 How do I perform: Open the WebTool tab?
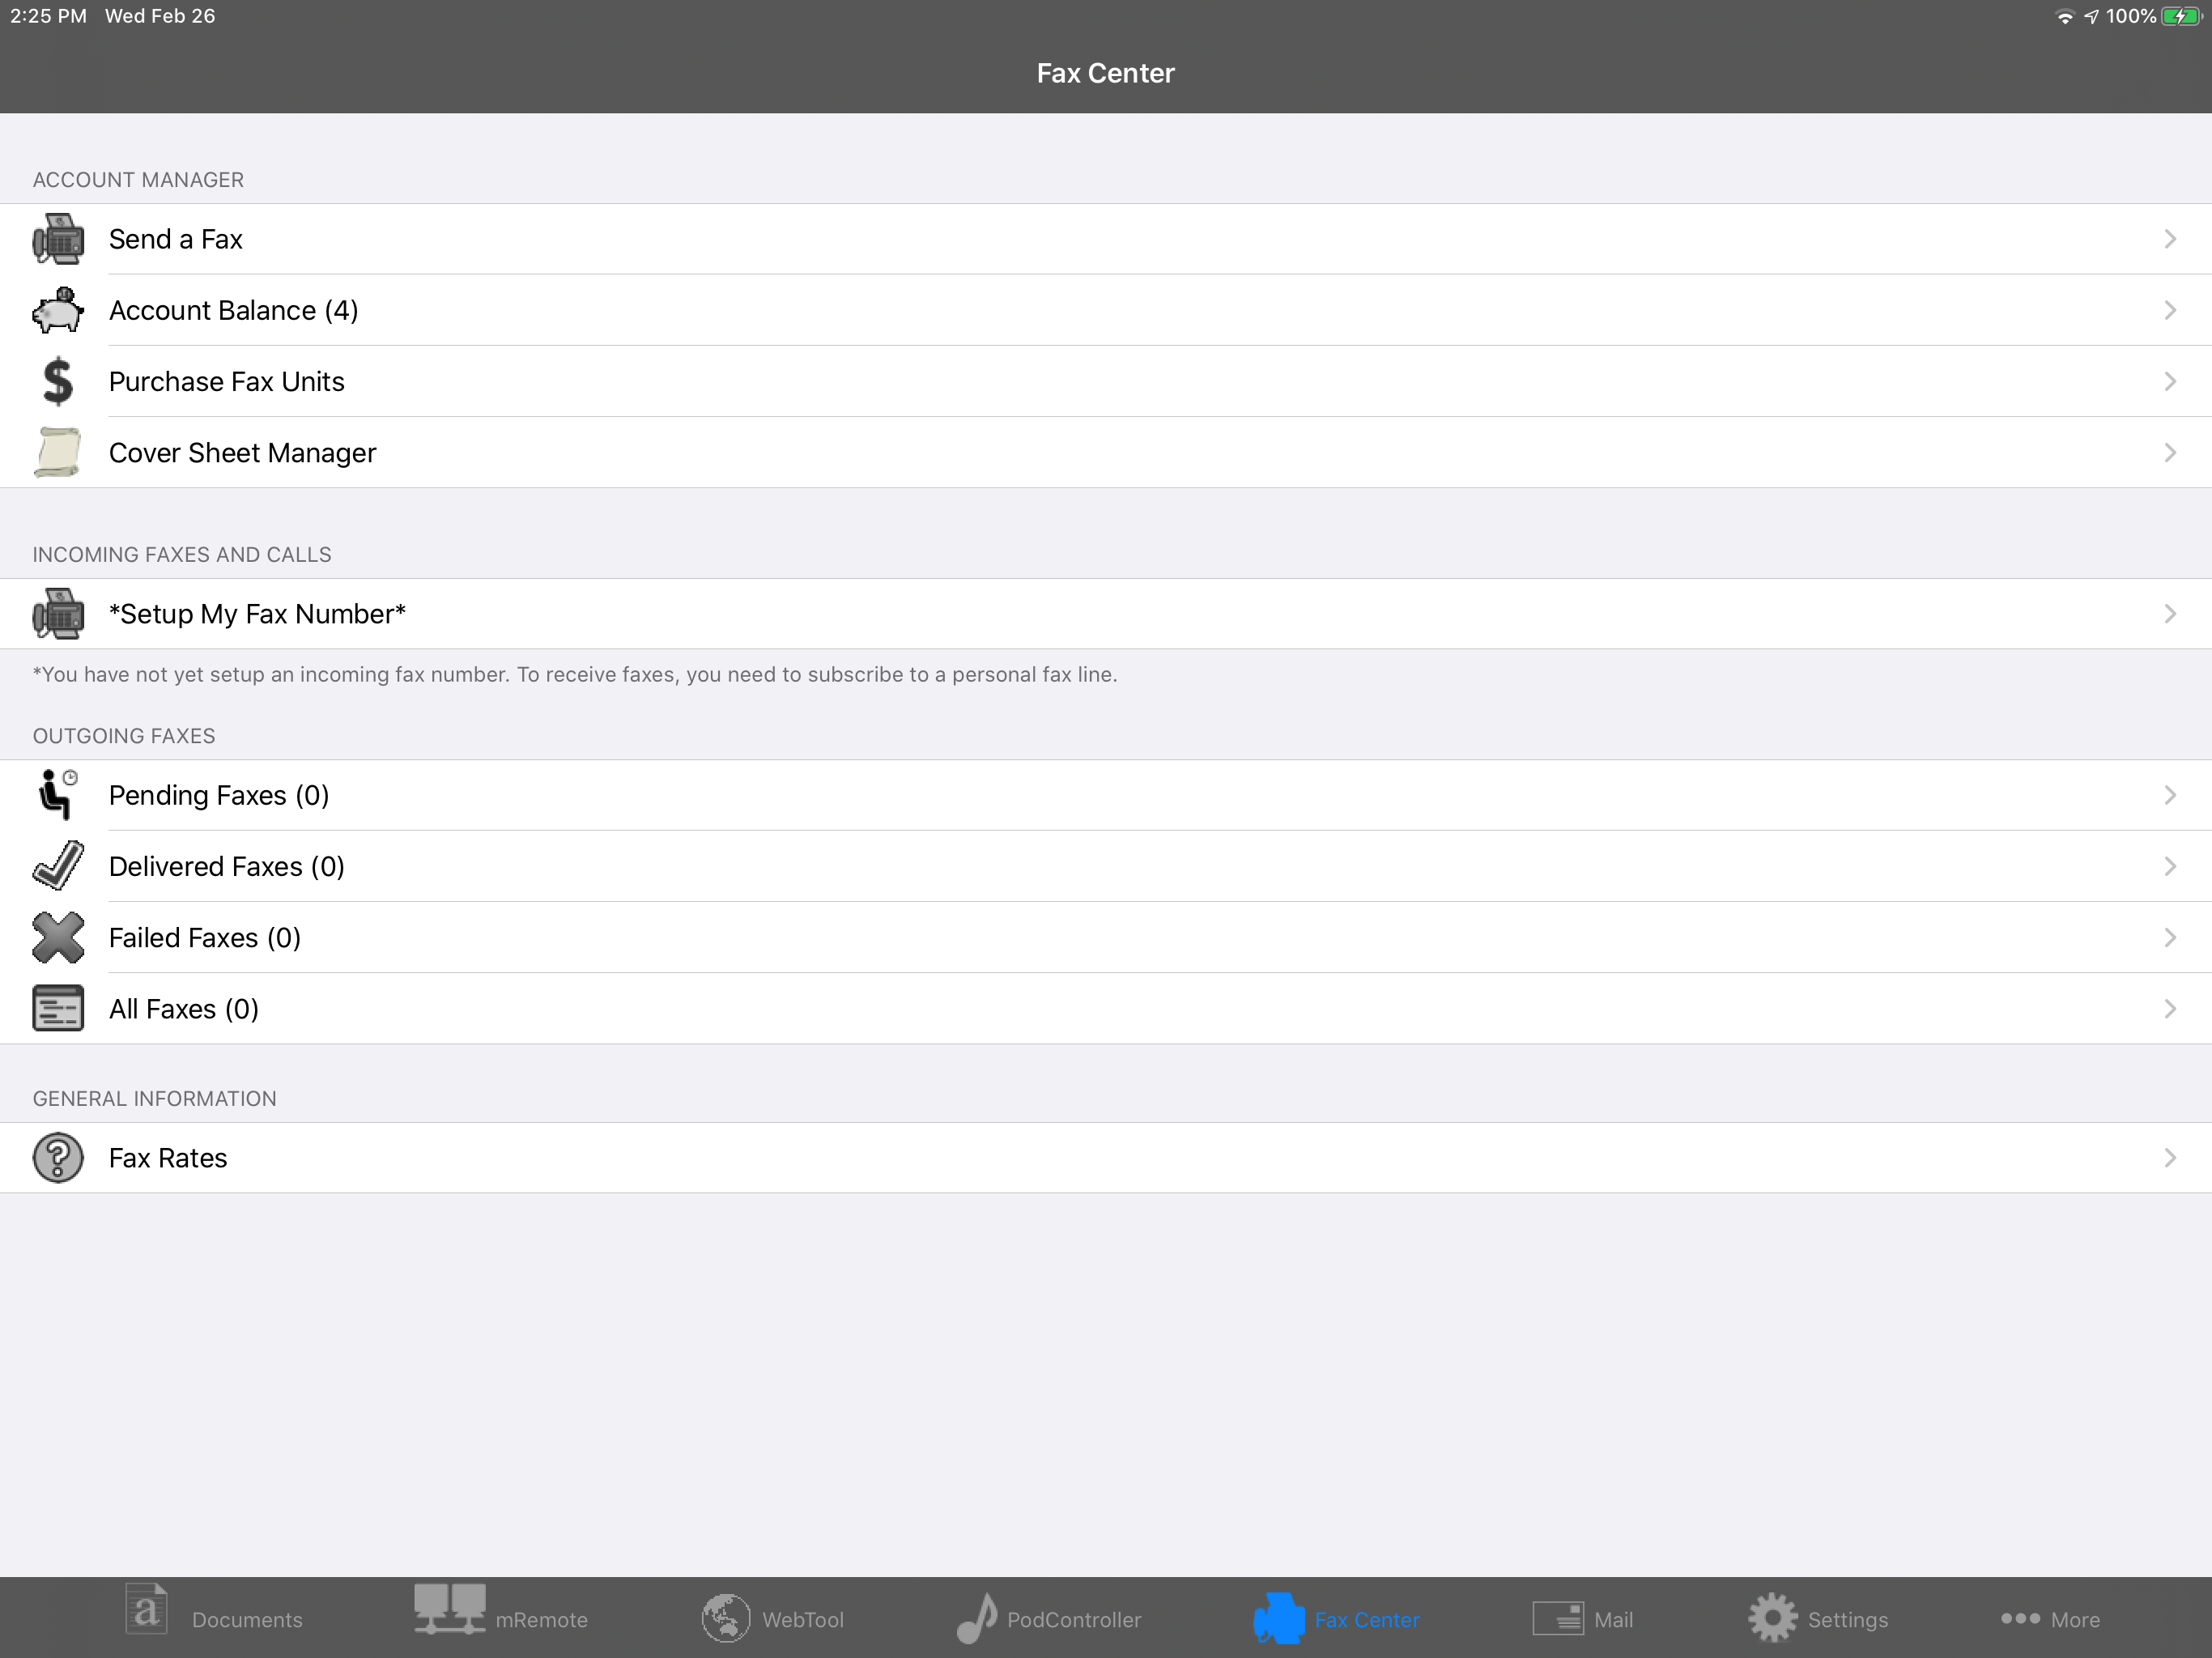click(x=772, y=1616)
